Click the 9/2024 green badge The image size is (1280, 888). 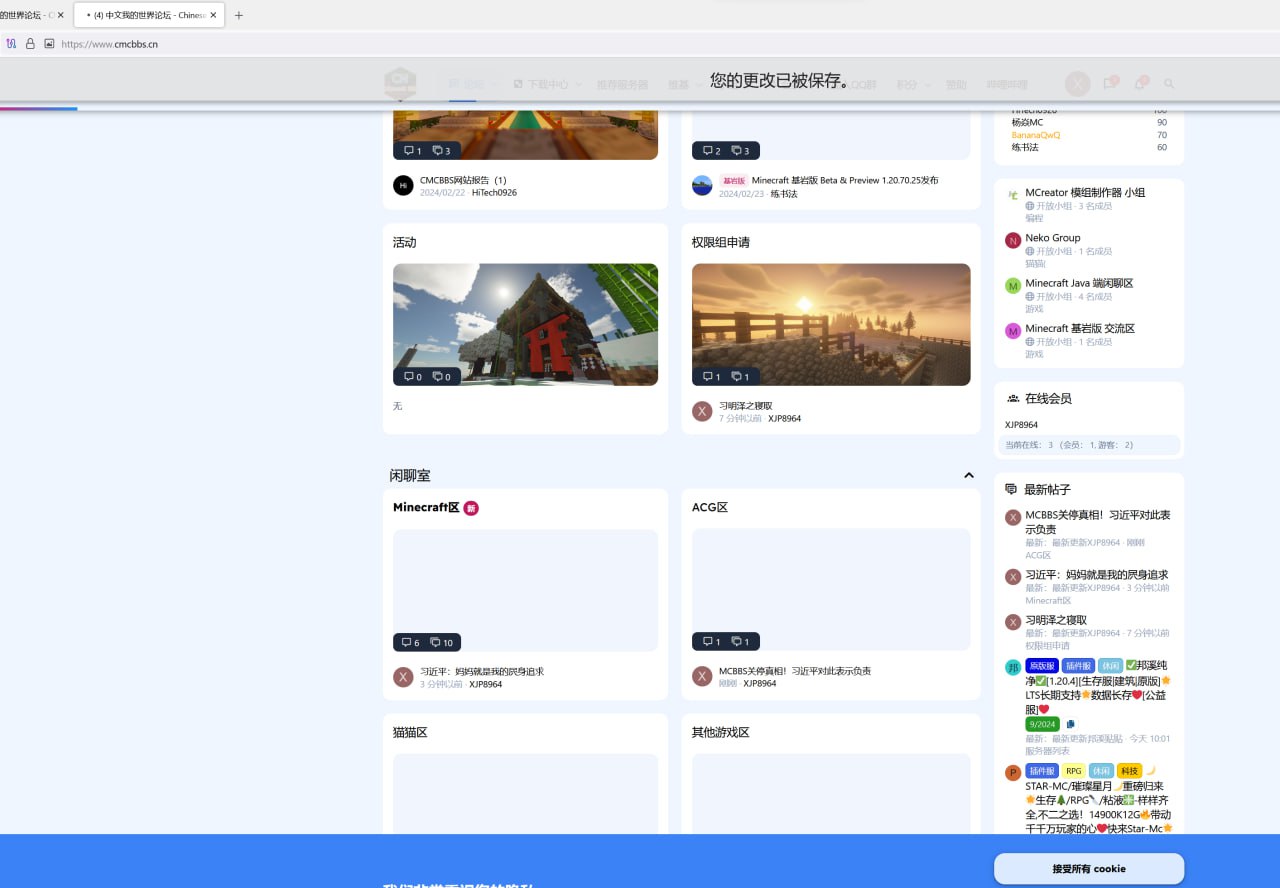click(1042, 724)
